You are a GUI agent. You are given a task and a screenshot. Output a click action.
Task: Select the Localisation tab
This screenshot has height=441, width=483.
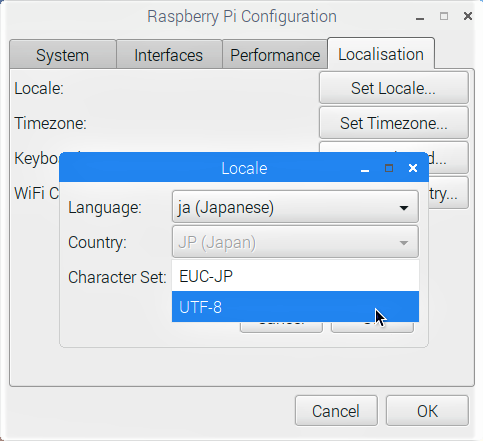coord(381,54)
